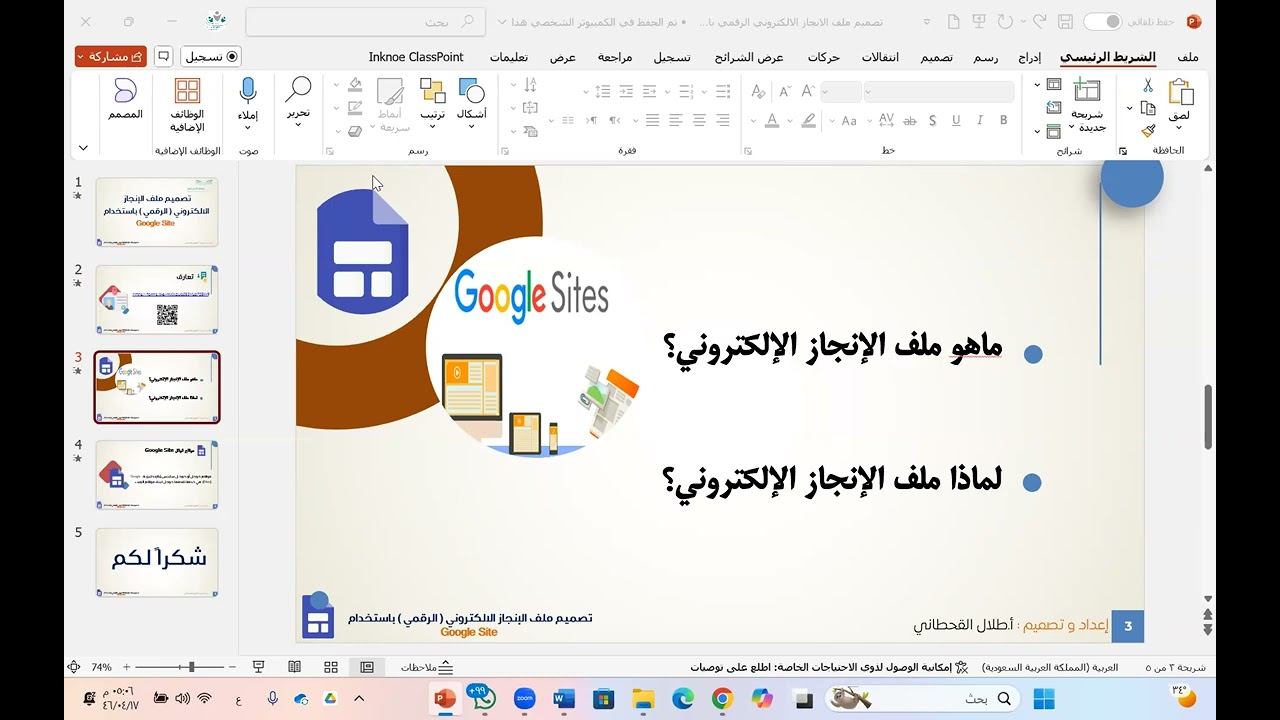
Task: Click the Font Color red swatch
Action: point(772,121)
